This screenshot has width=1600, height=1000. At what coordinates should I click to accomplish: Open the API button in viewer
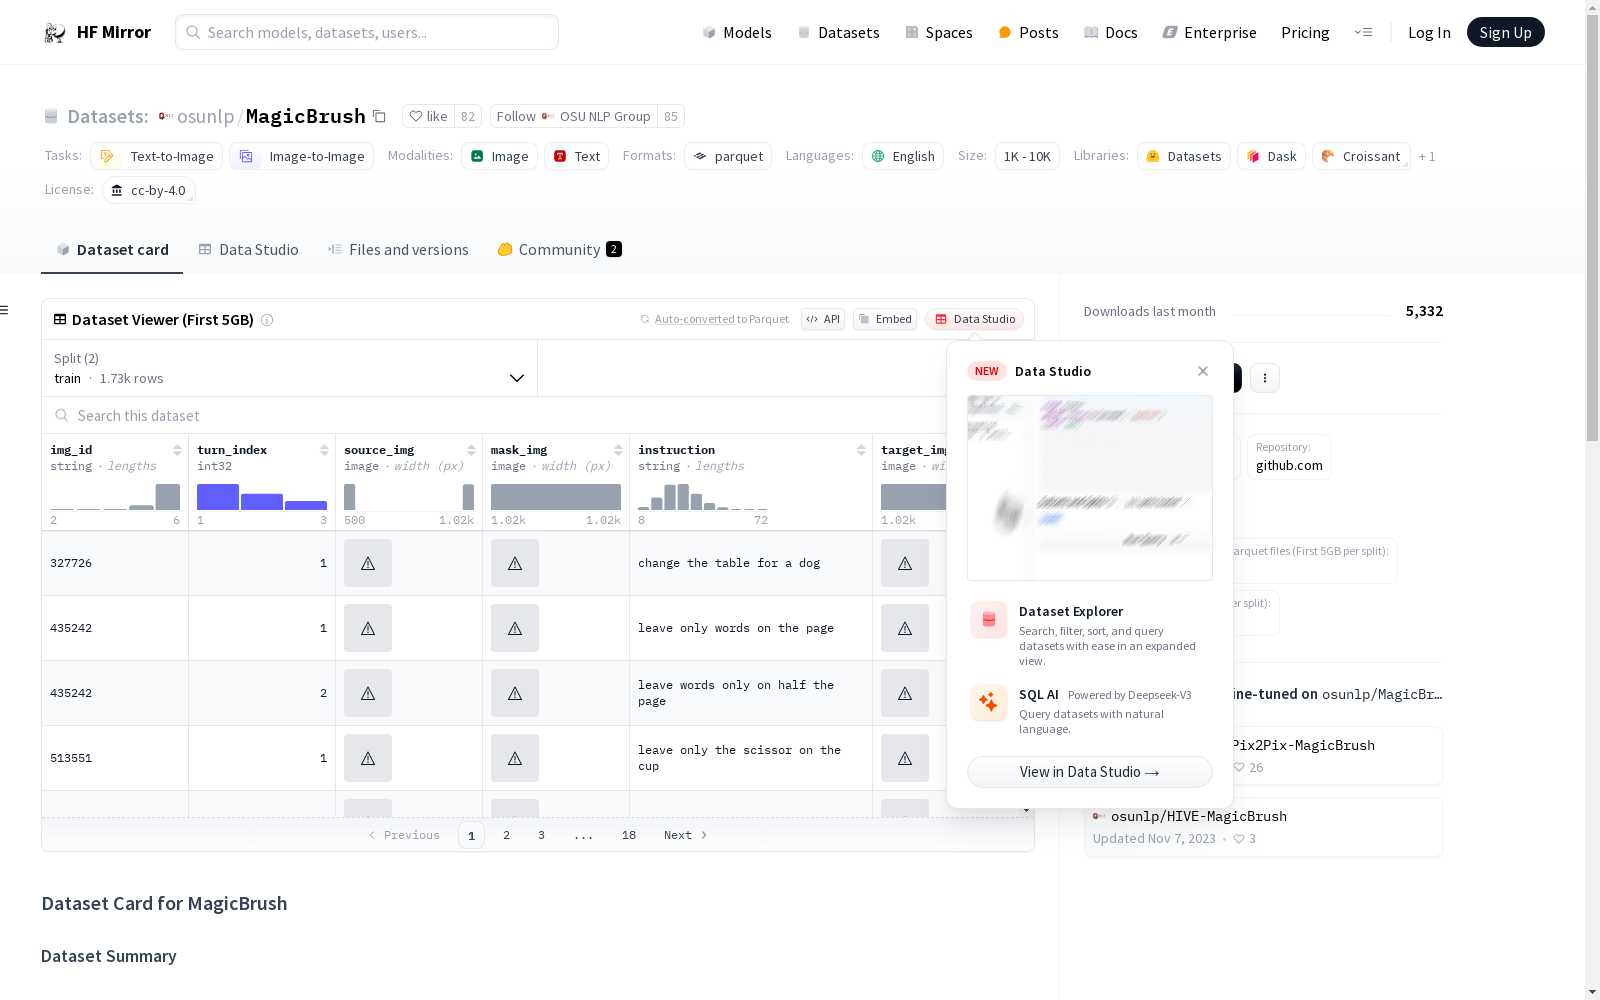click(823, 319)
